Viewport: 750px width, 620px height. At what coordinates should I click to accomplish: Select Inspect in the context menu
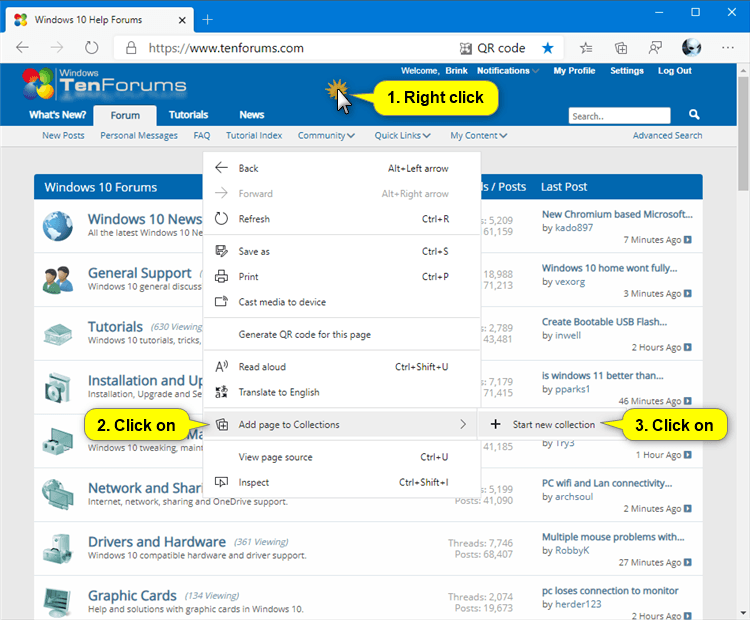click(342, 482)
